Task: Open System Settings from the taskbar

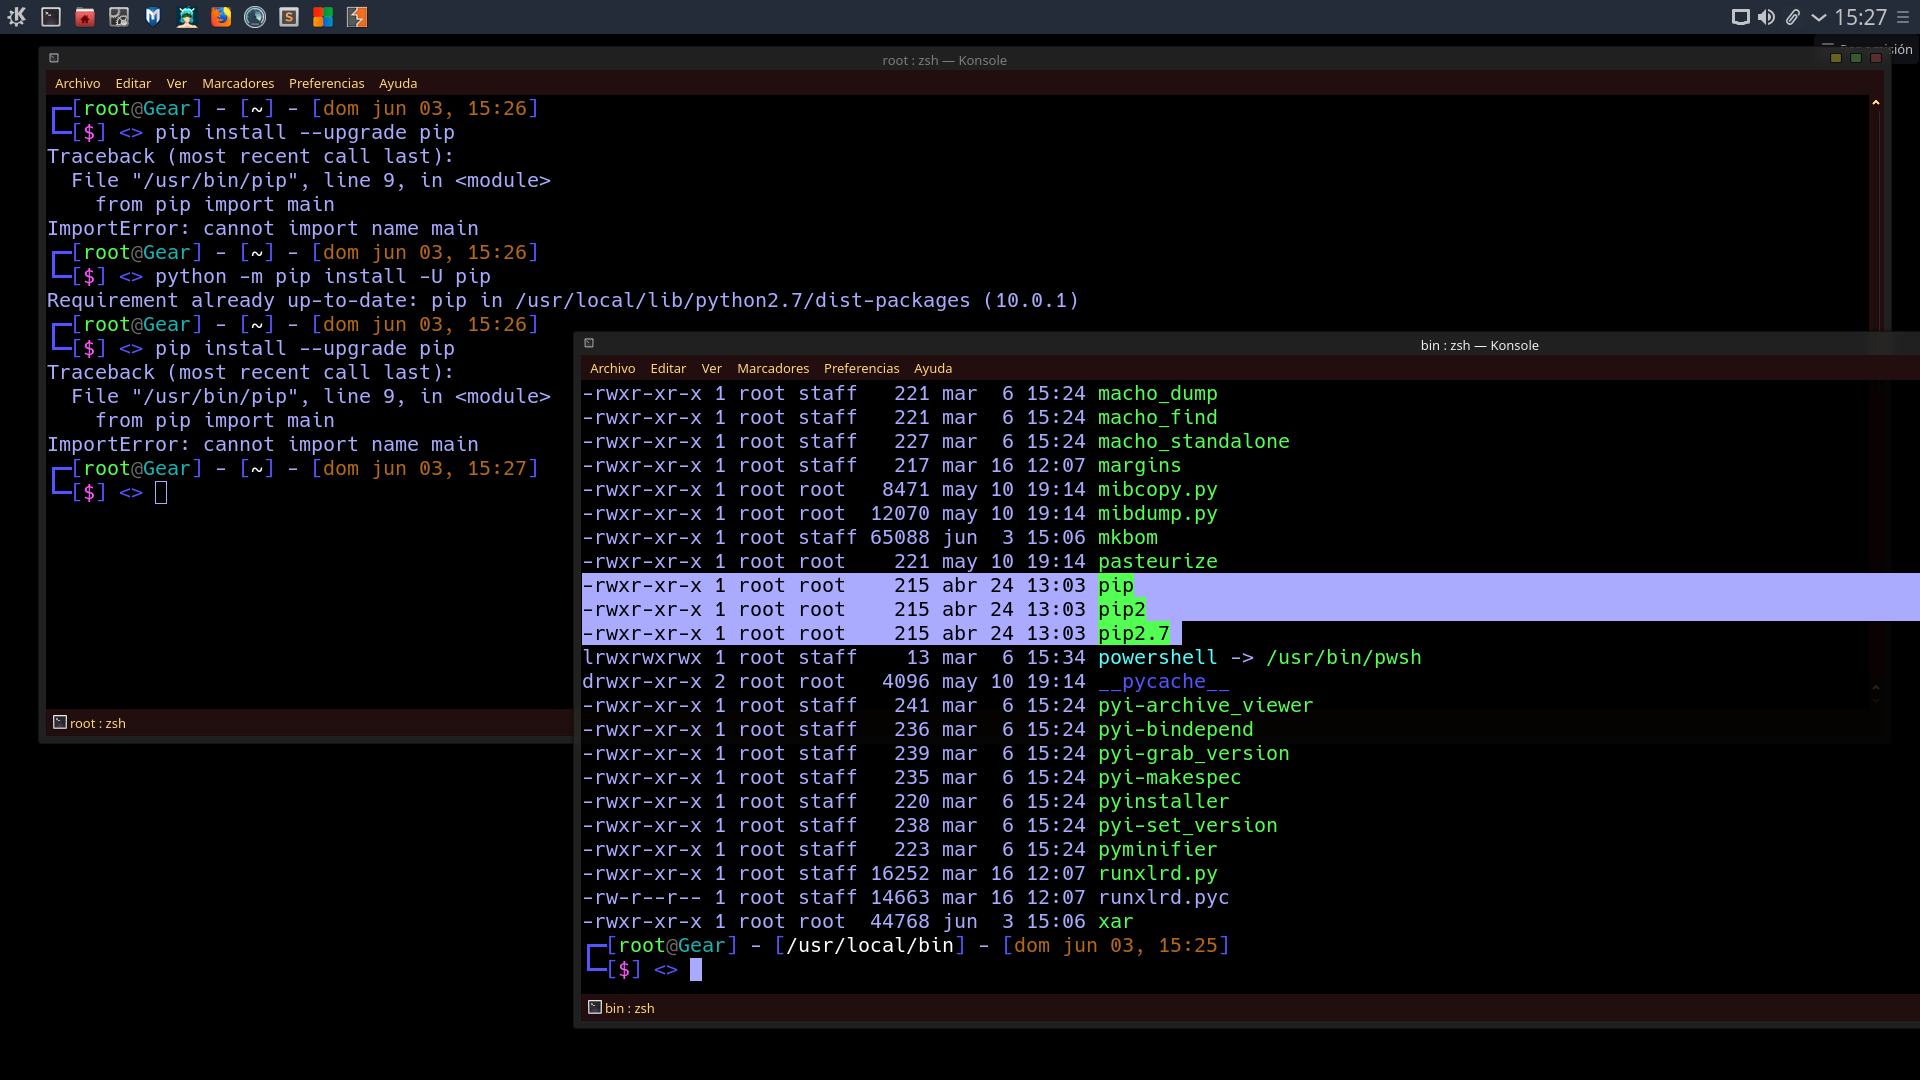Action: 119,17
